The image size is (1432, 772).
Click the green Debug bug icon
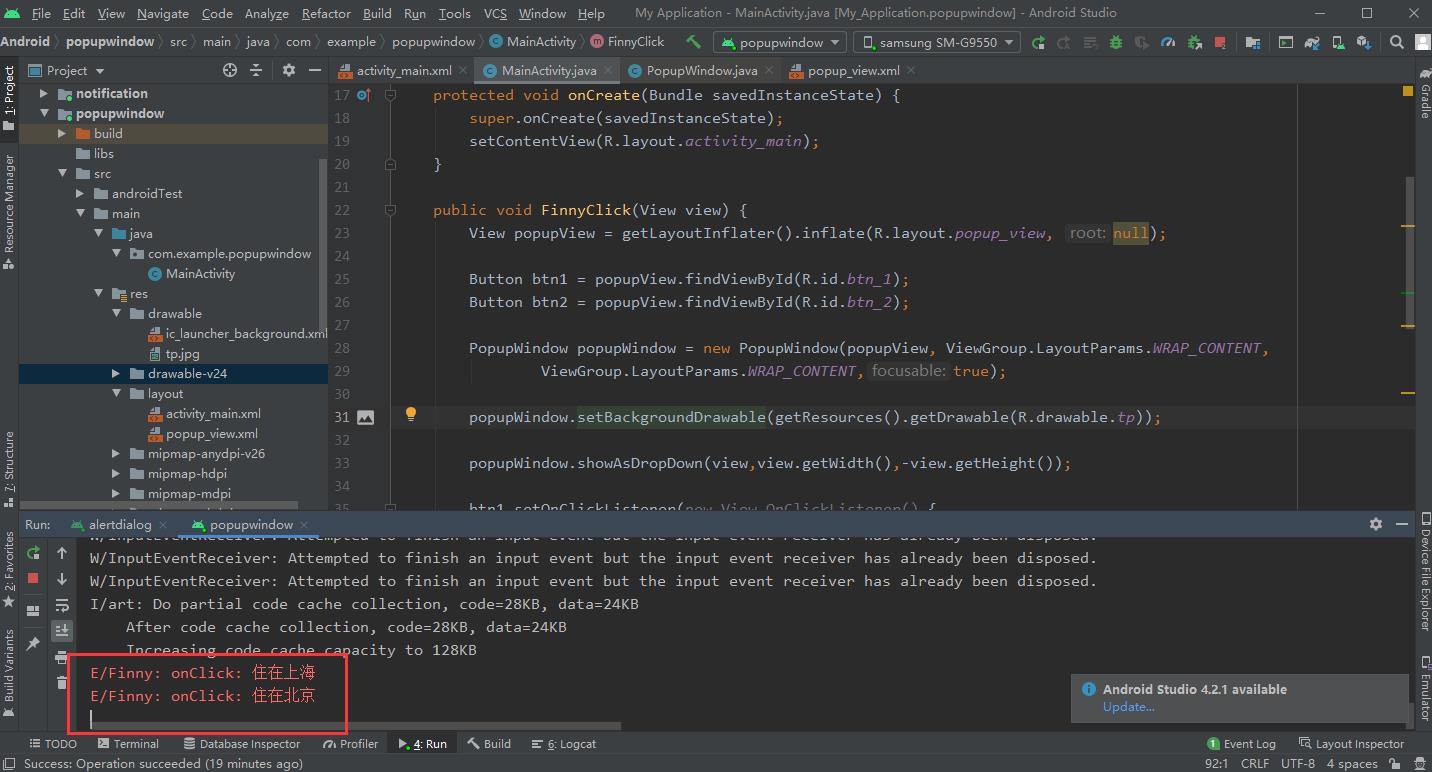(1116, 42)
